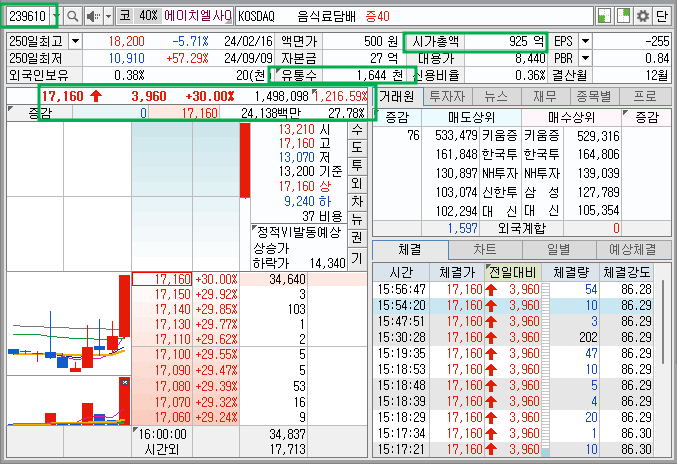Click the 15:56:47 trade row

514,289
